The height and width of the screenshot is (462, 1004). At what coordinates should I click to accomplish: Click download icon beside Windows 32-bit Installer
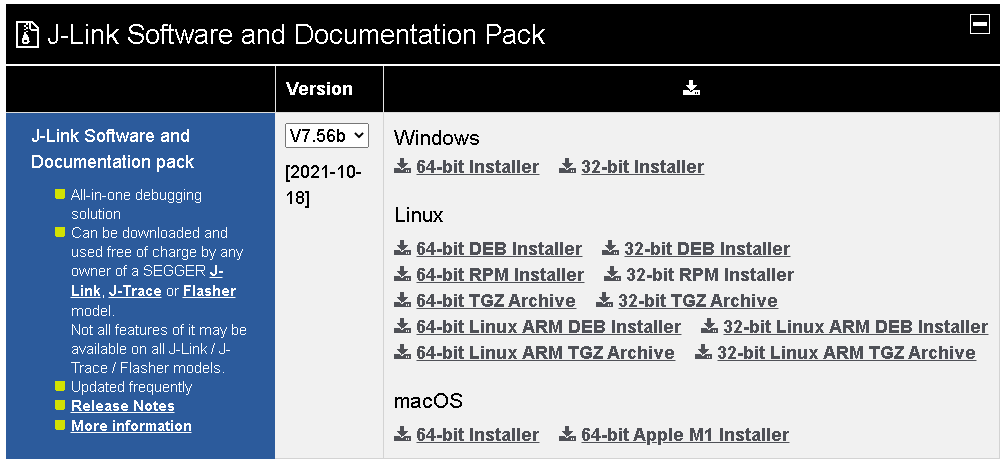click(x=567, y=166)
